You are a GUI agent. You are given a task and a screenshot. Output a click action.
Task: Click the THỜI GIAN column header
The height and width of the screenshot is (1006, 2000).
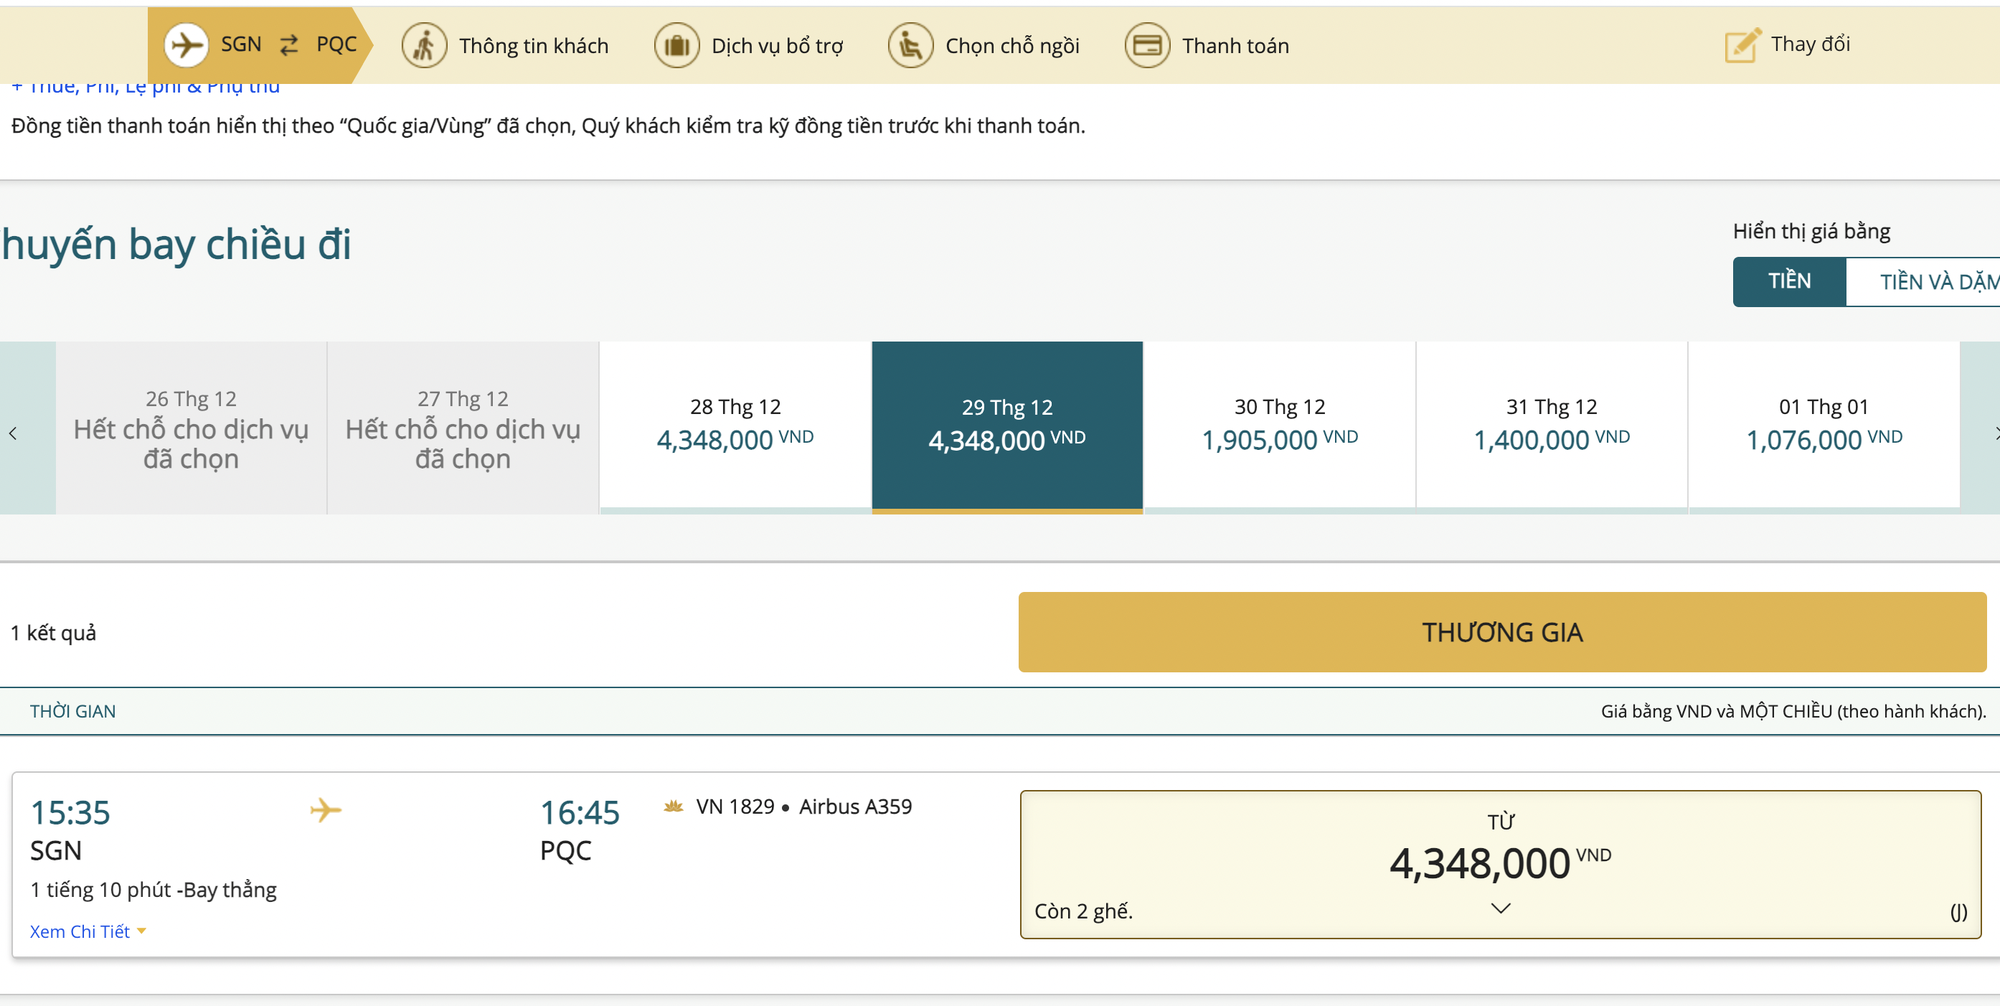coord(73,711)
